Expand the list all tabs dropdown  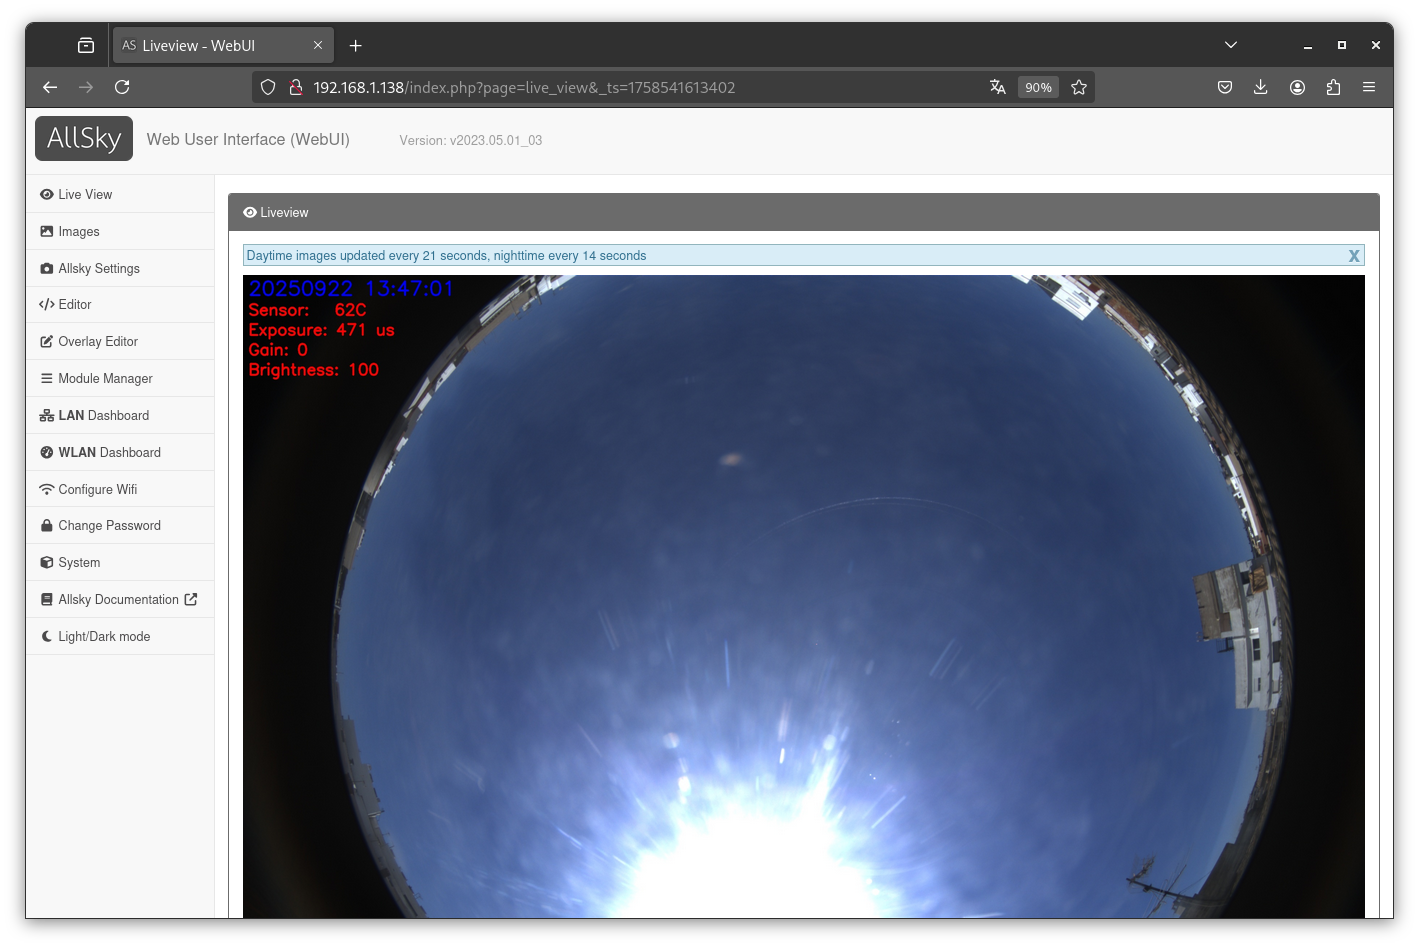coord(1231,45)
